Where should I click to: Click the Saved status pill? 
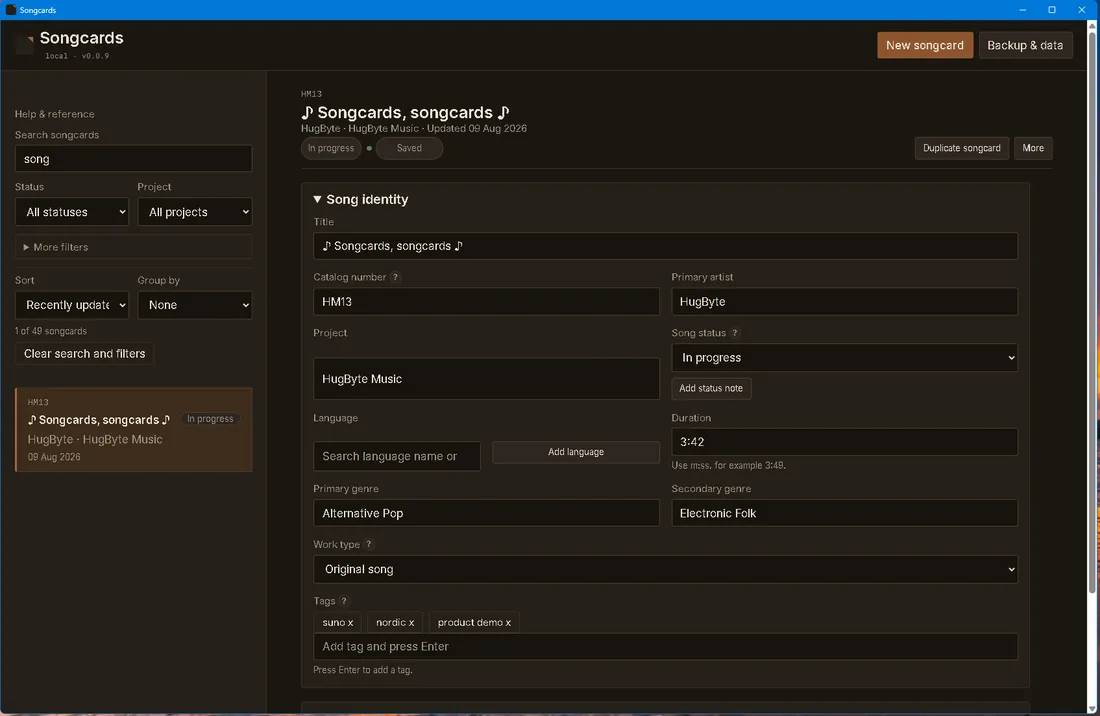[409, 148]
